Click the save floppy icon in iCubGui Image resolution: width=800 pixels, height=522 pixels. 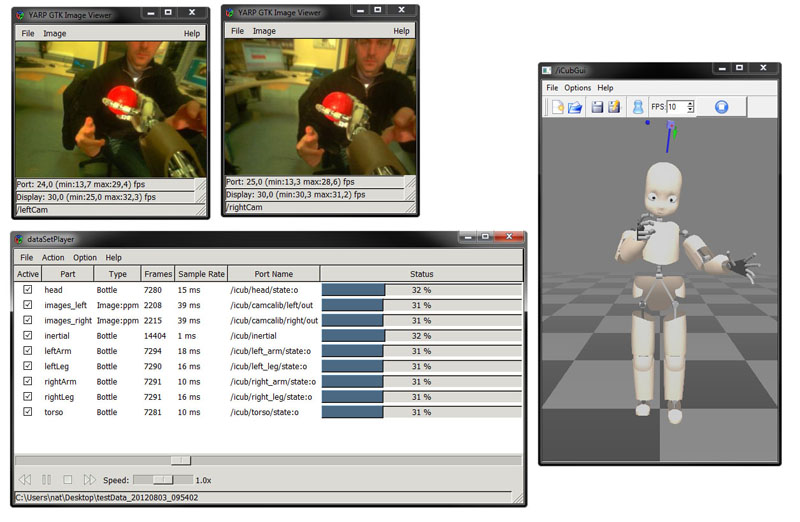point(597,107)
